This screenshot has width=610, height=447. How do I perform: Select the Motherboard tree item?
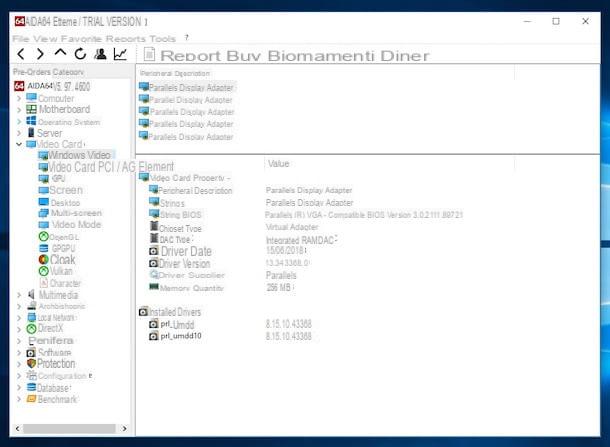click(58, 109)
